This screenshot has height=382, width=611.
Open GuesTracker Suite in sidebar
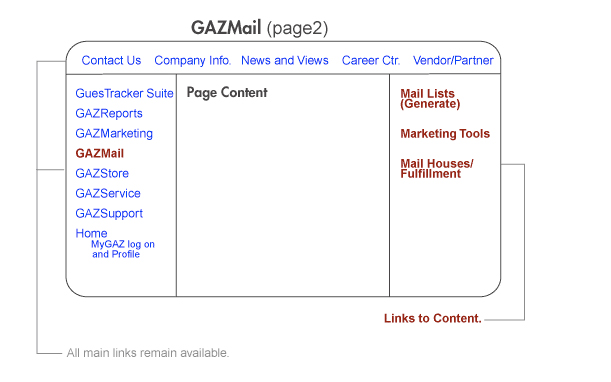coord(124,94)
